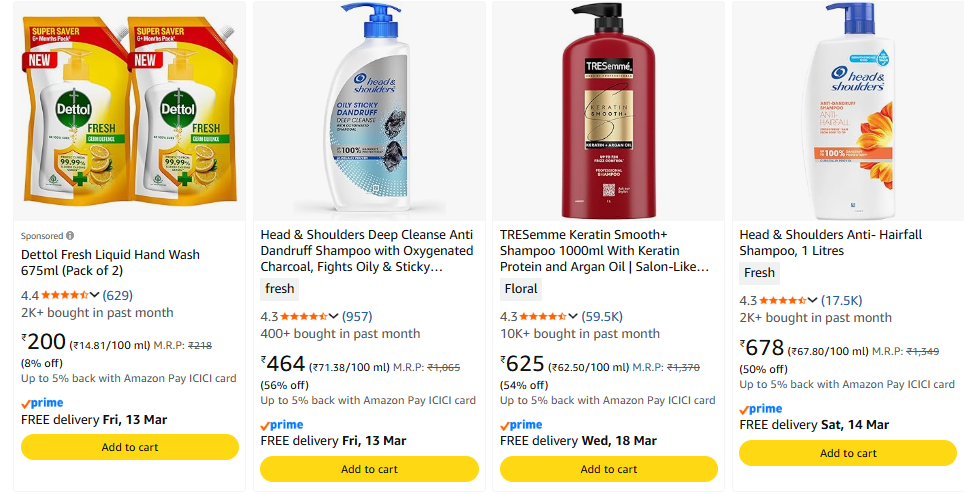View 59.5K reviews for TRESemme
The height and width of the screenshot is (494, 964).
(603, 317)
